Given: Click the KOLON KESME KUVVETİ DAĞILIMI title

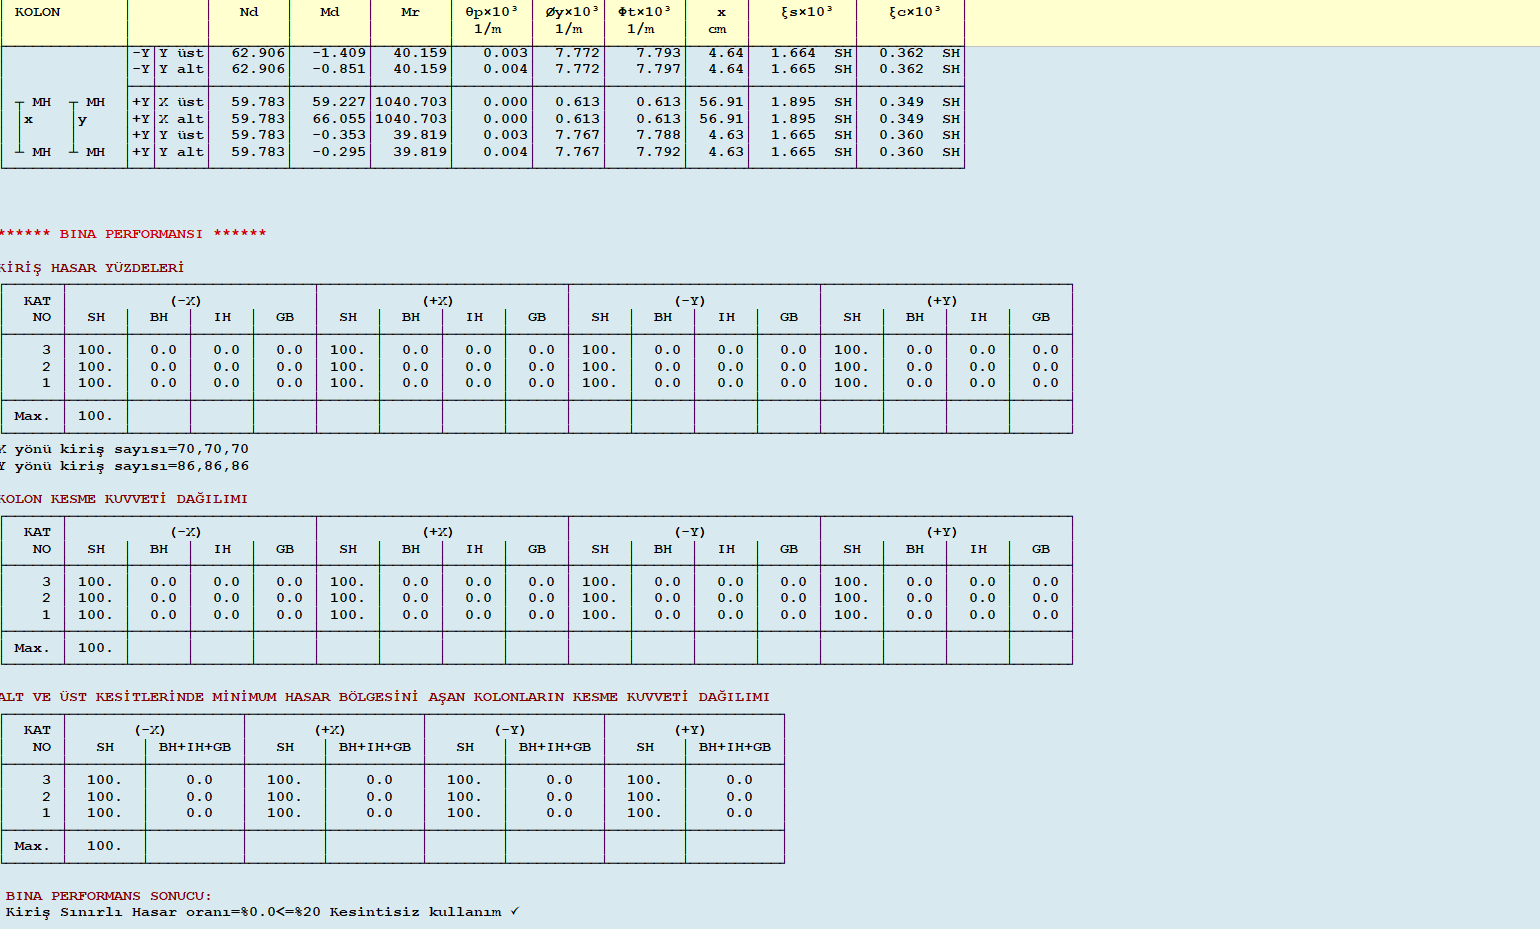Looking at the screenshot, I should coord(124,499).
